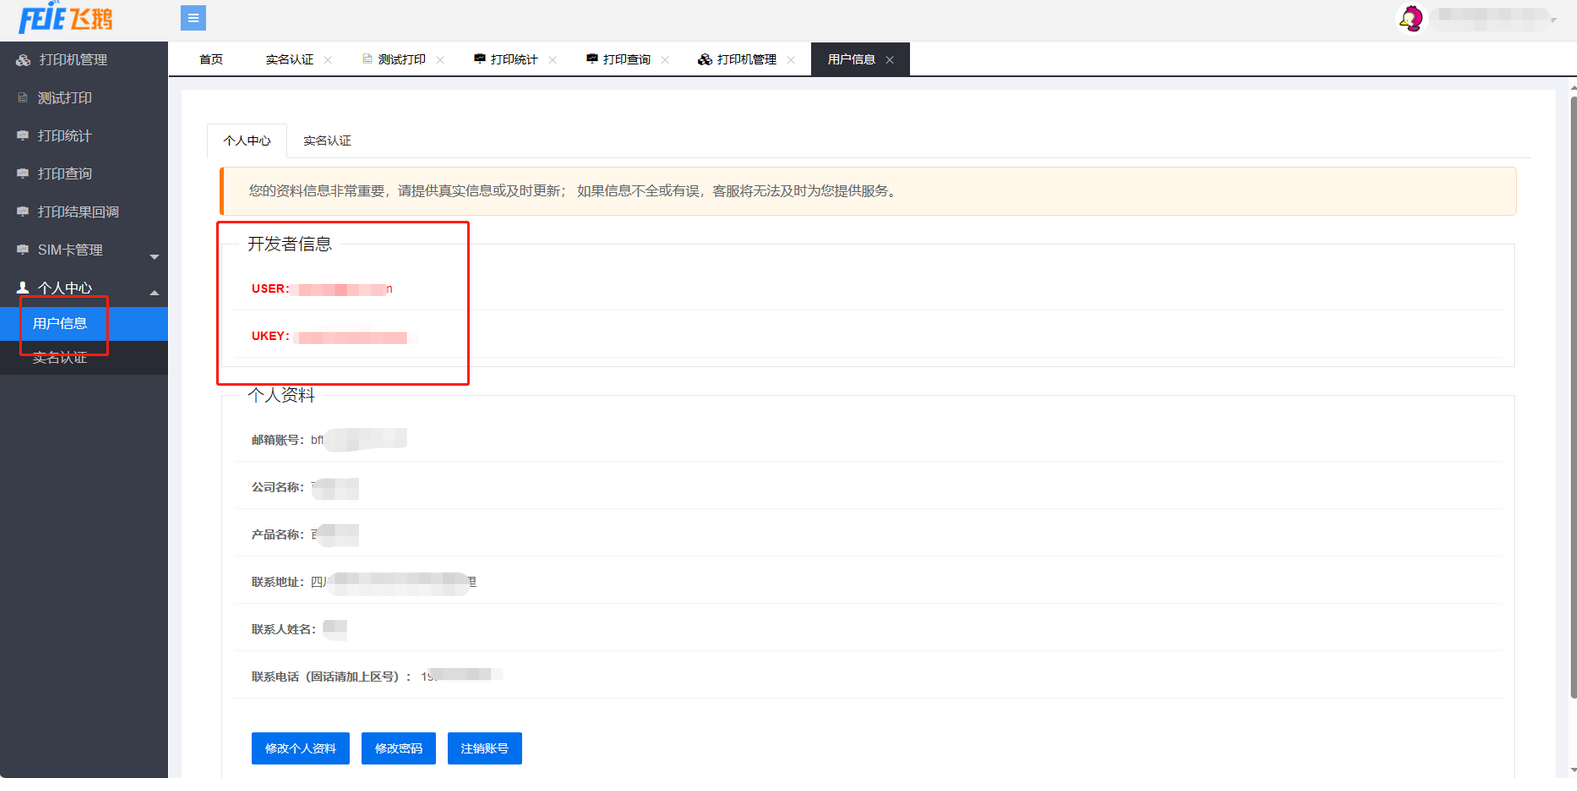Close the 打印统计 tab
The height and width of the screenshot is (791, 1577).
tap(553, 60)
